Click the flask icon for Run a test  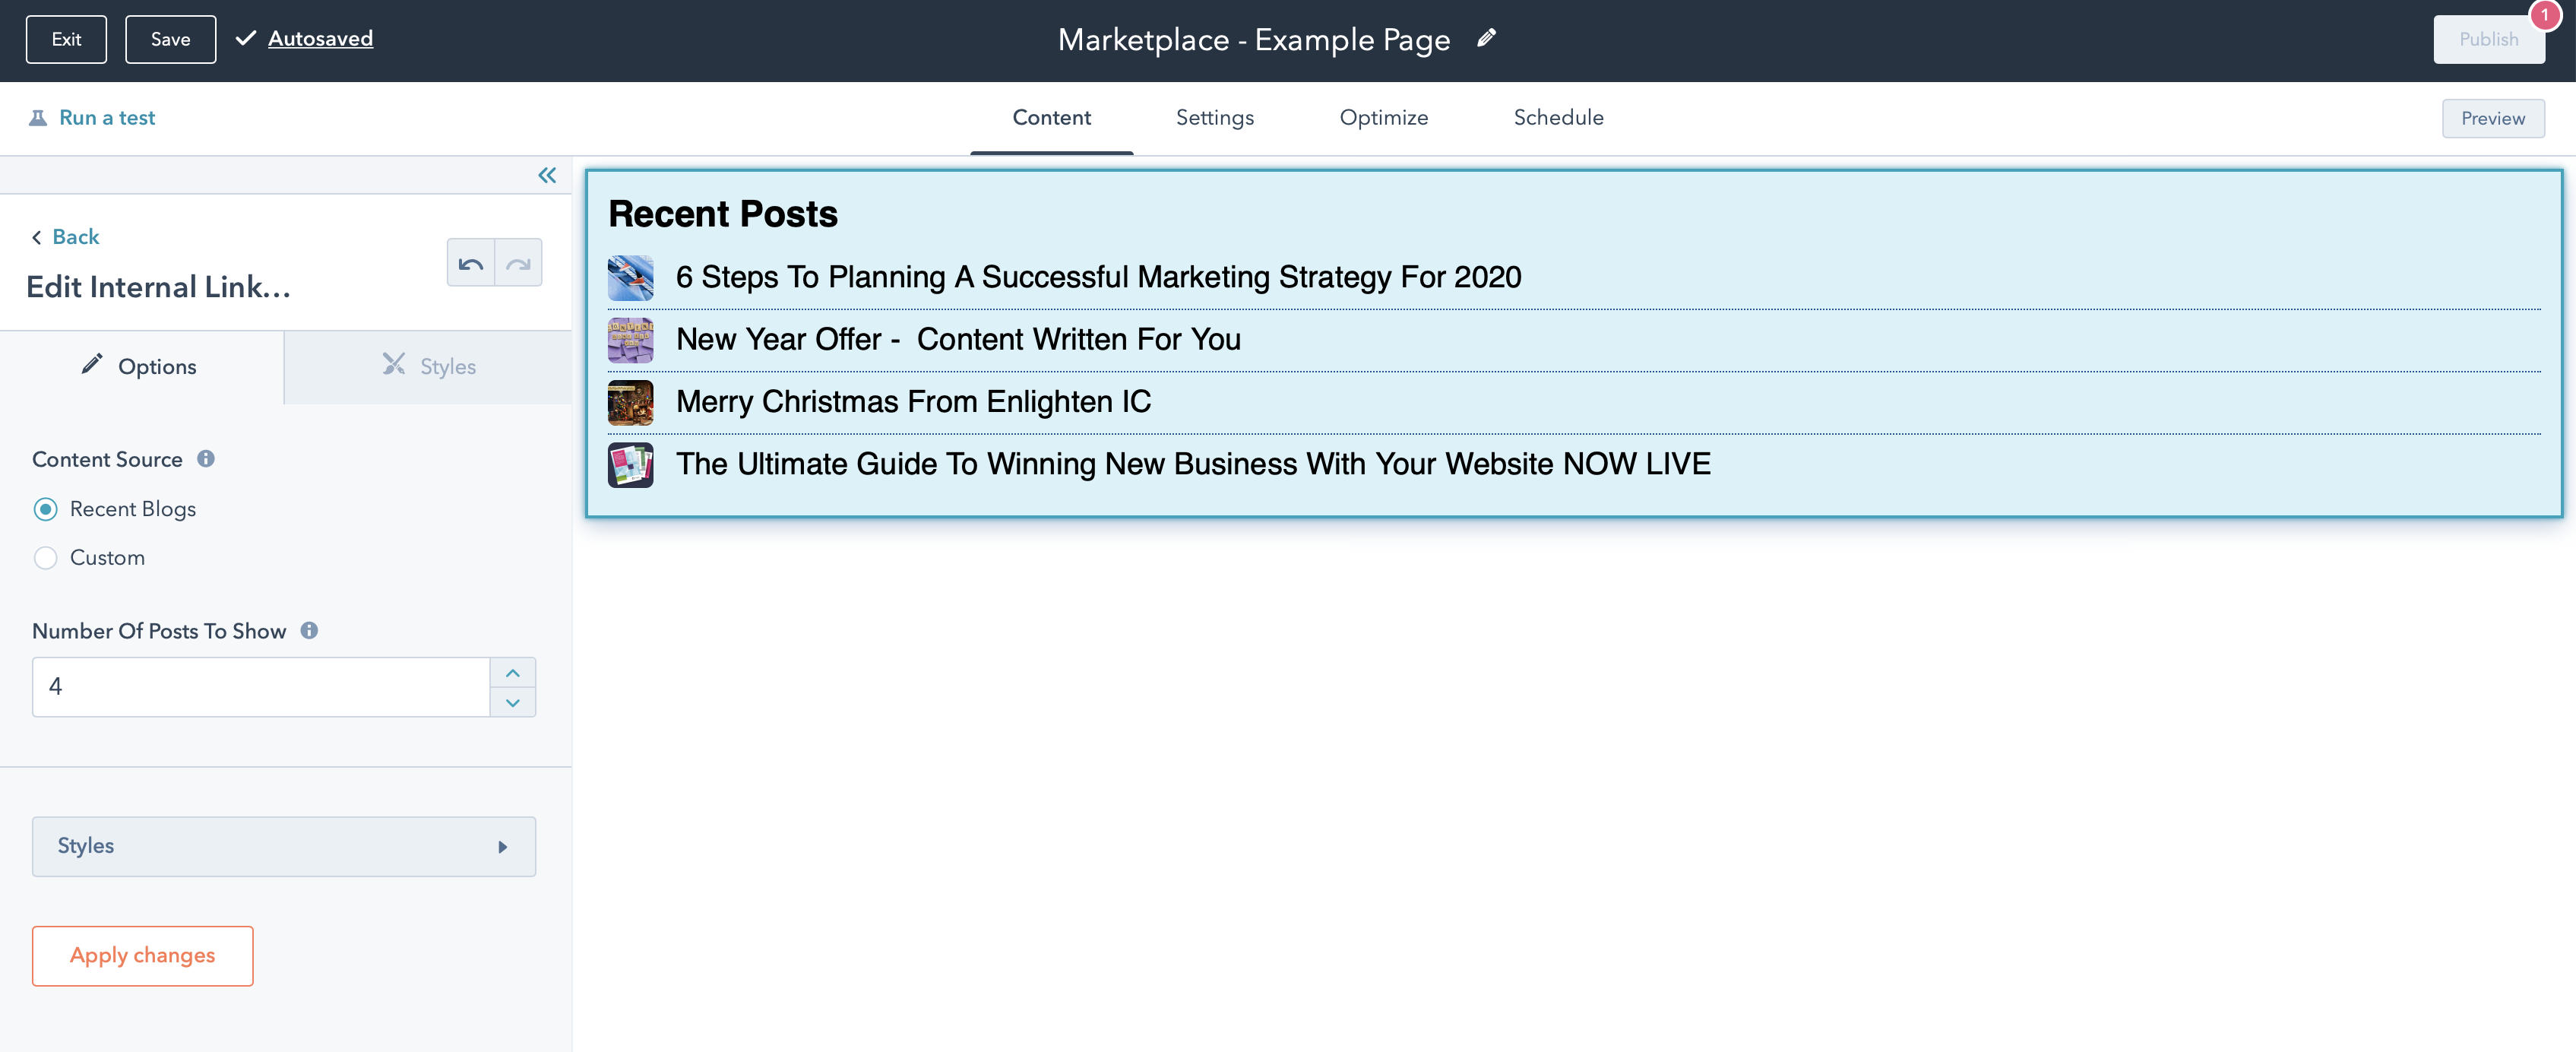pyautogui.click(x=38, y=118)
